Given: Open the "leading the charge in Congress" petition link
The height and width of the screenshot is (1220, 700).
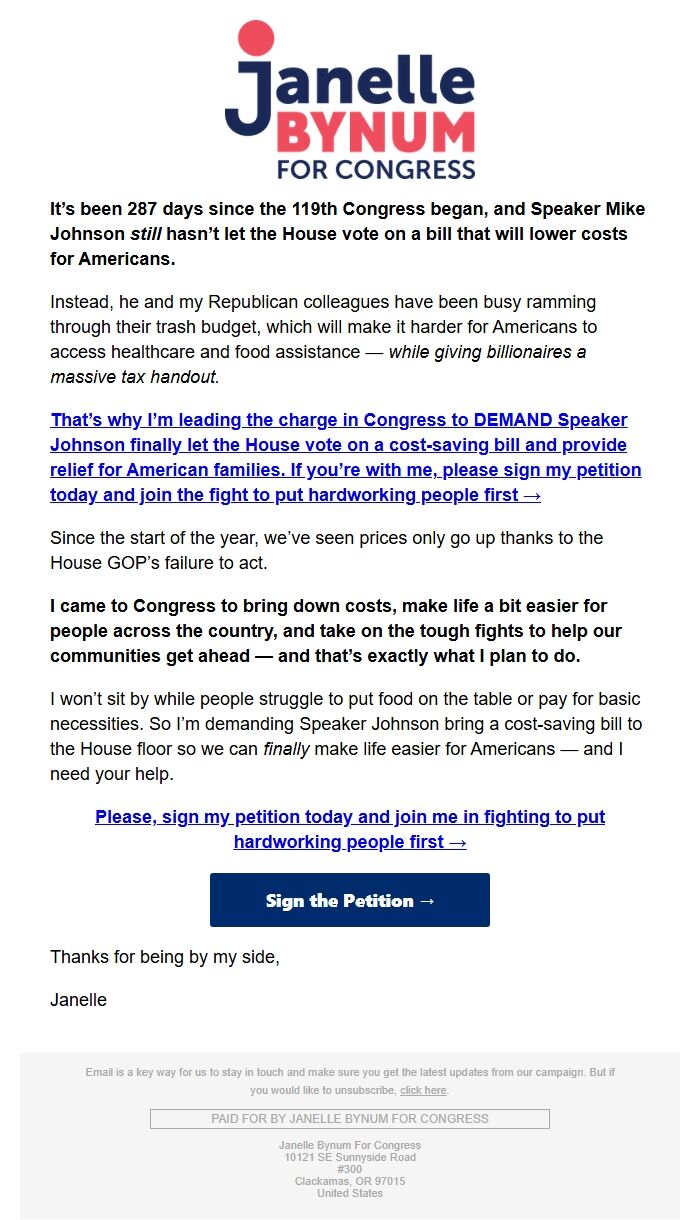Looking at the screenshot, I should (x=345, y=457).
